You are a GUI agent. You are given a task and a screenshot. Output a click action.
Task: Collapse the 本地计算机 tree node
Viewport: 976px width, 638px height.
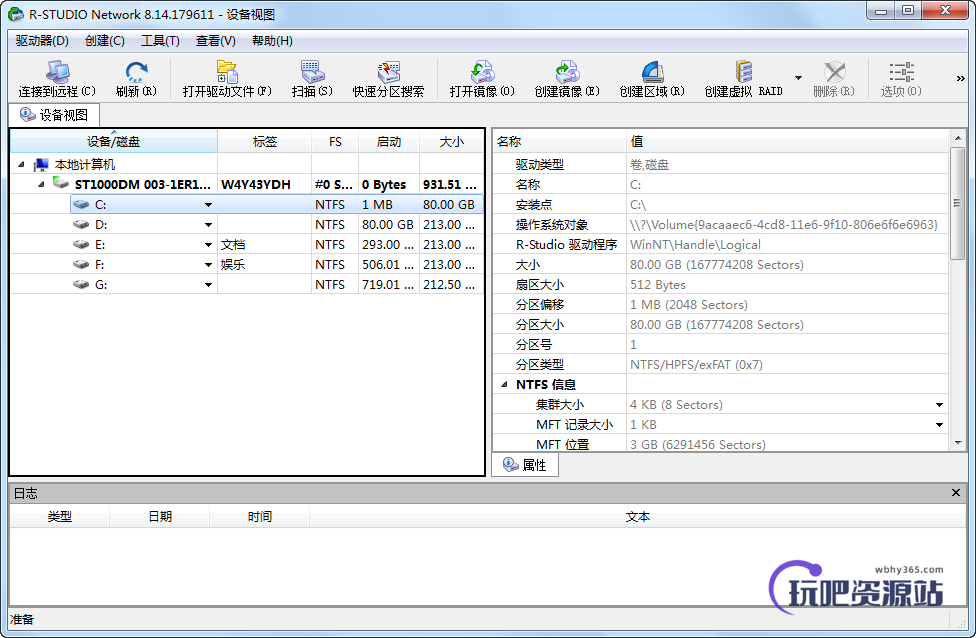click(x=22, y=164)
